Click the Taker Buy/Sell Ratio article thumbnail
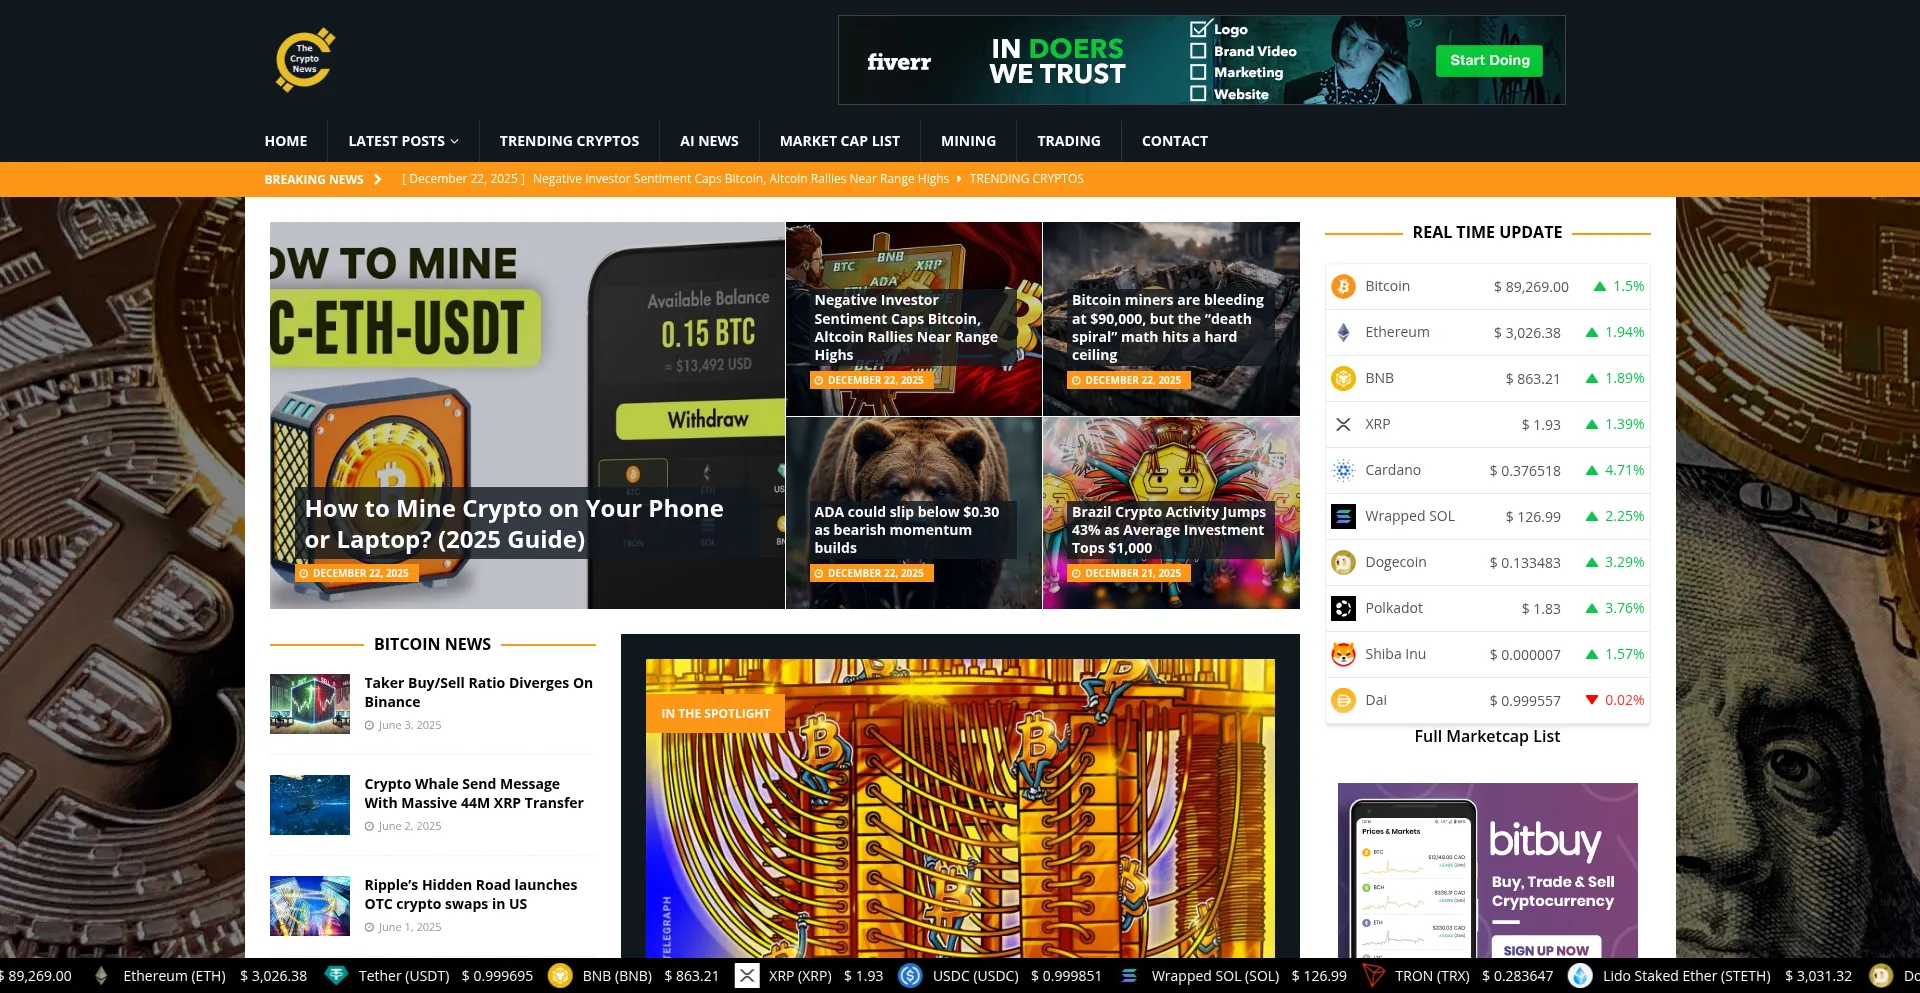Screen dimensions: 1920x993 309,703
